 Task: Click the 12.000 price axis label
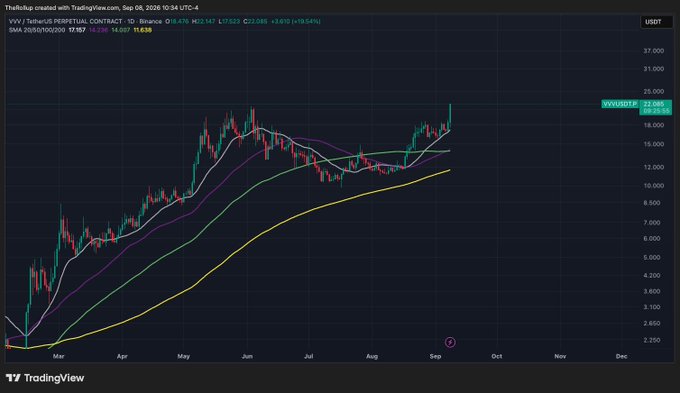(x=654, y=167)
